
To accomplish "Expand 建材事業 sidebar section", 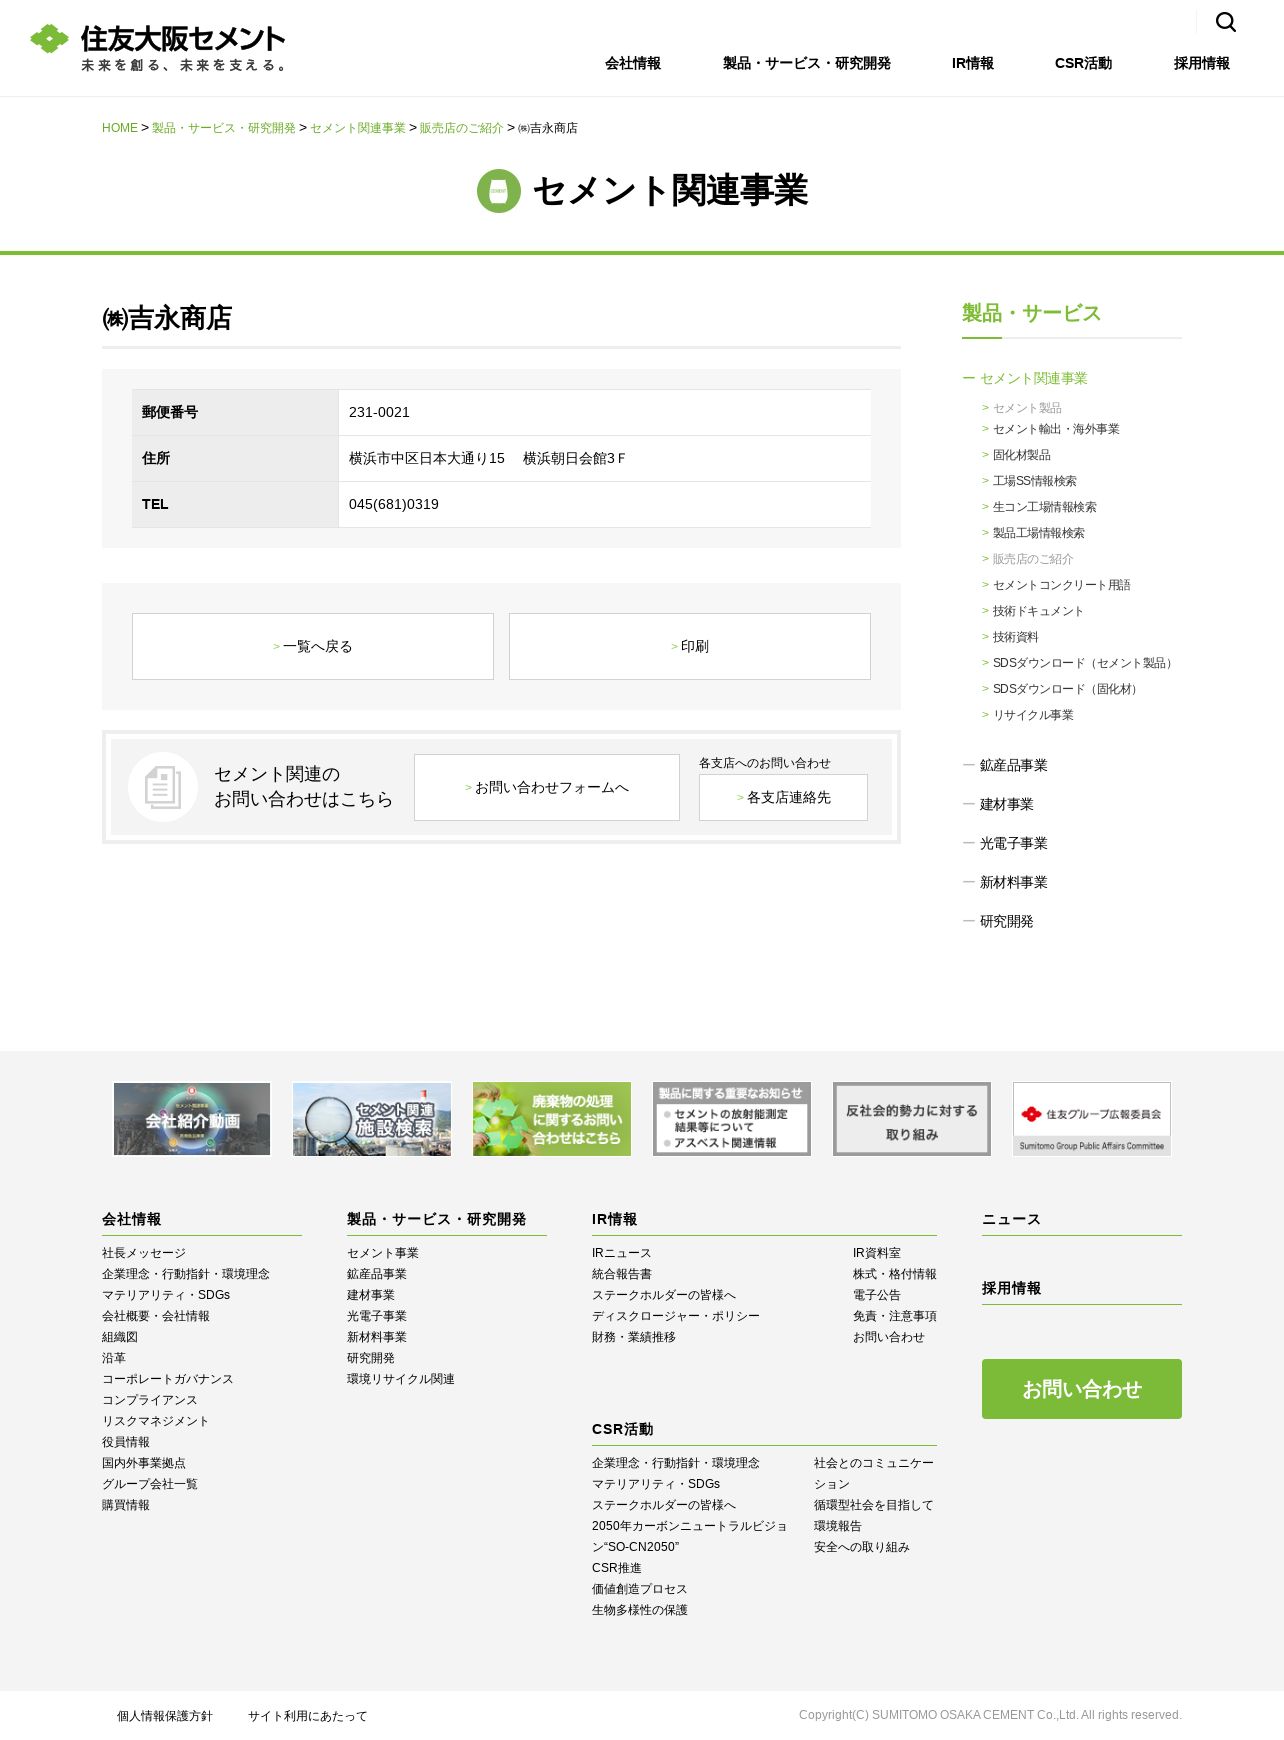I will 998,804.
